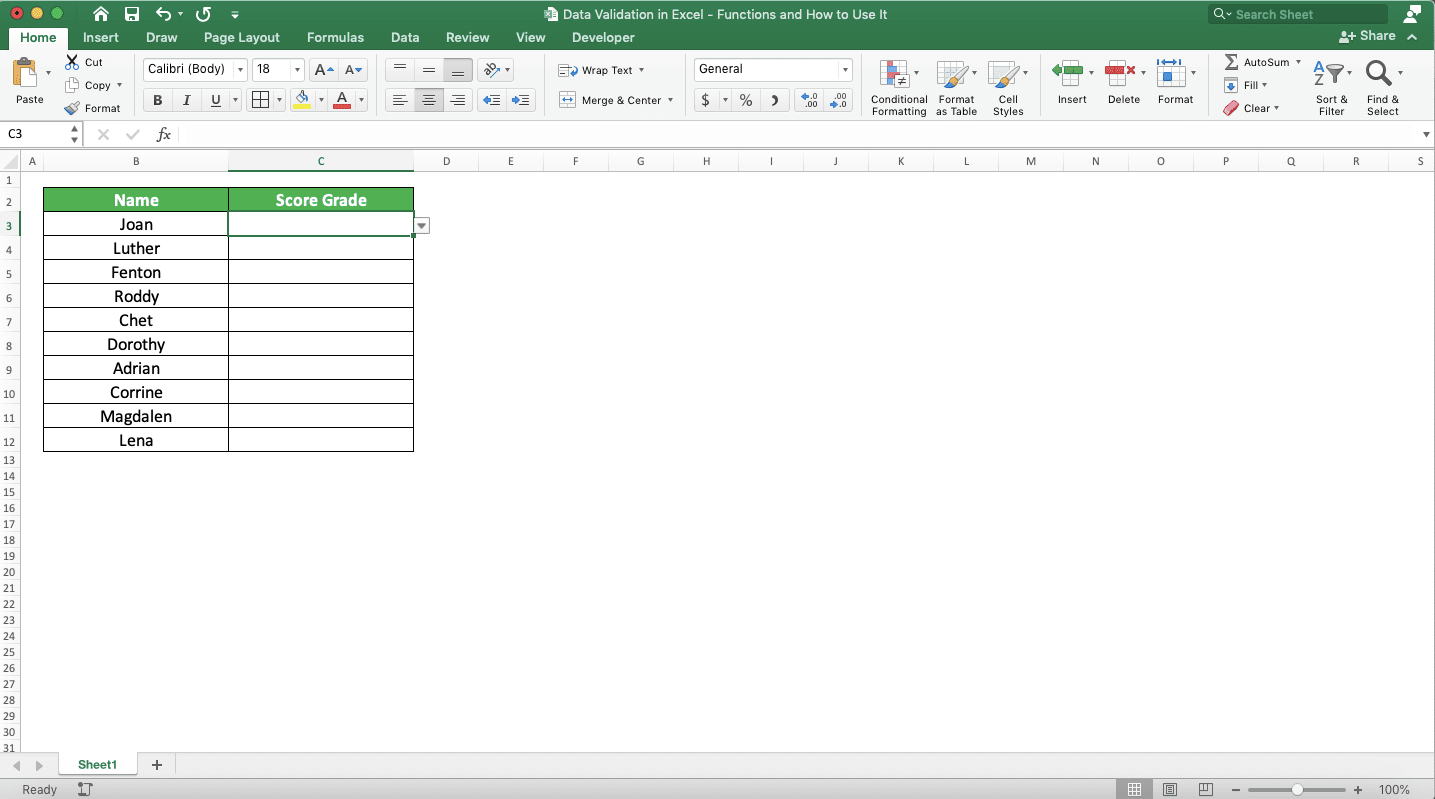1435x799 pixels.
Task: Increase decimal places
Action: click(809, 100)
